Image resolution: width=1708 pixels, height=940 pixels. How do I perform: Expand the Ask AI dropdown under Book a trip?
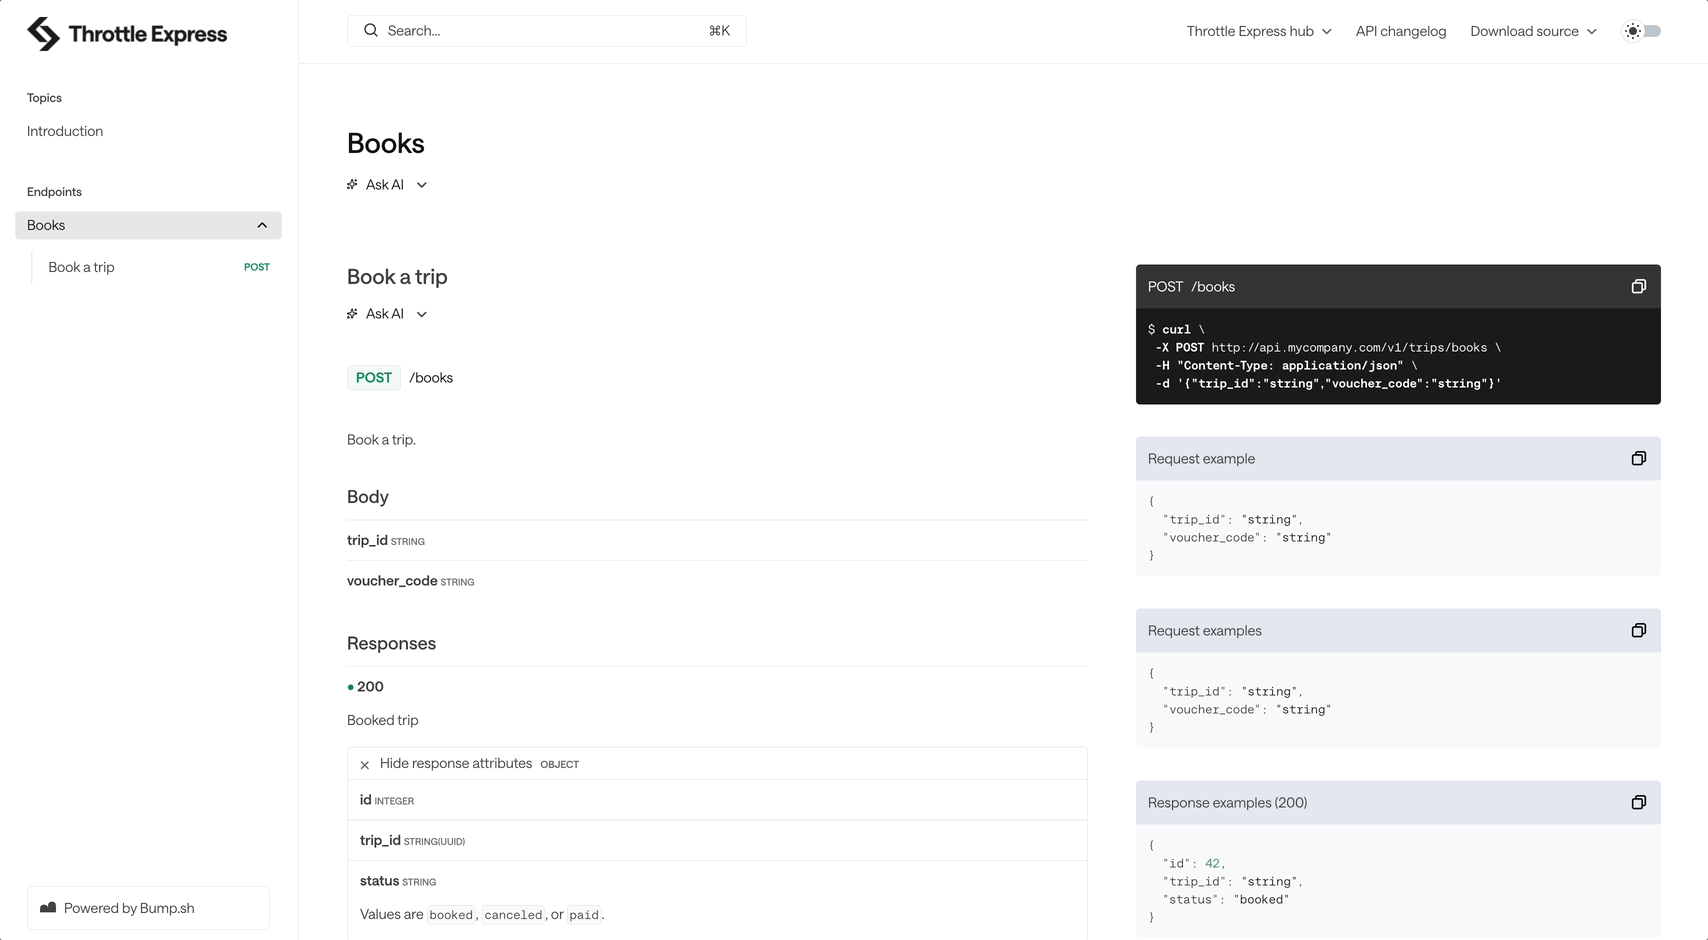tap(421, 313)
